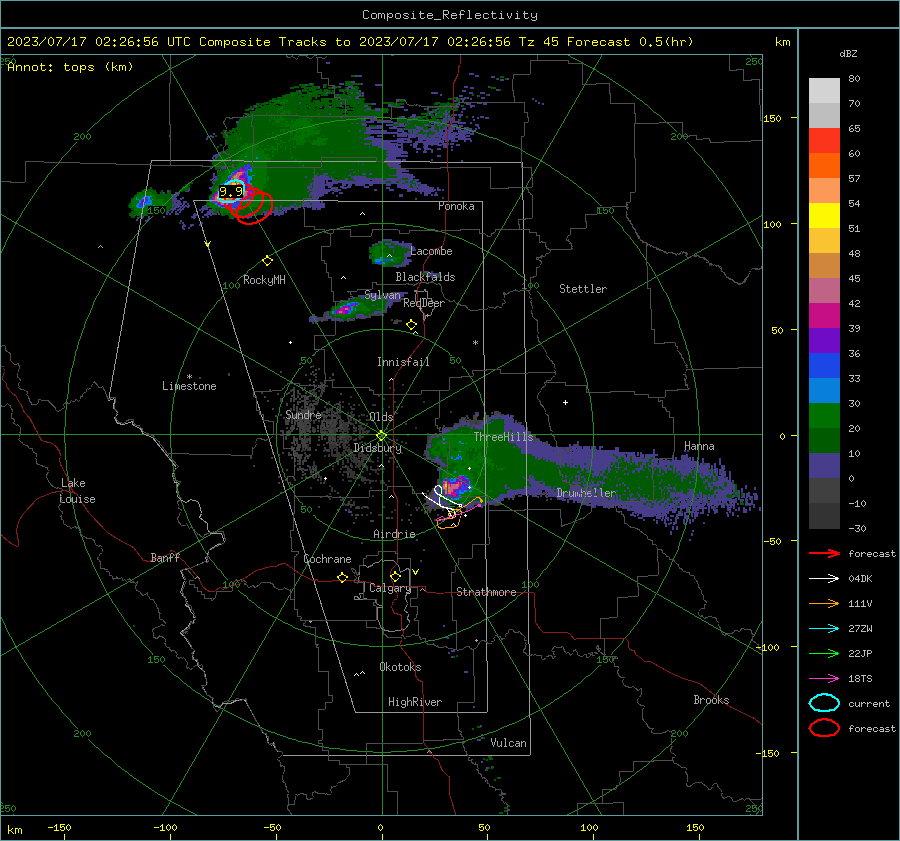The image size is (900, 841).
Task: Click the Brooks town label
Action: click(x=711, y=700)
